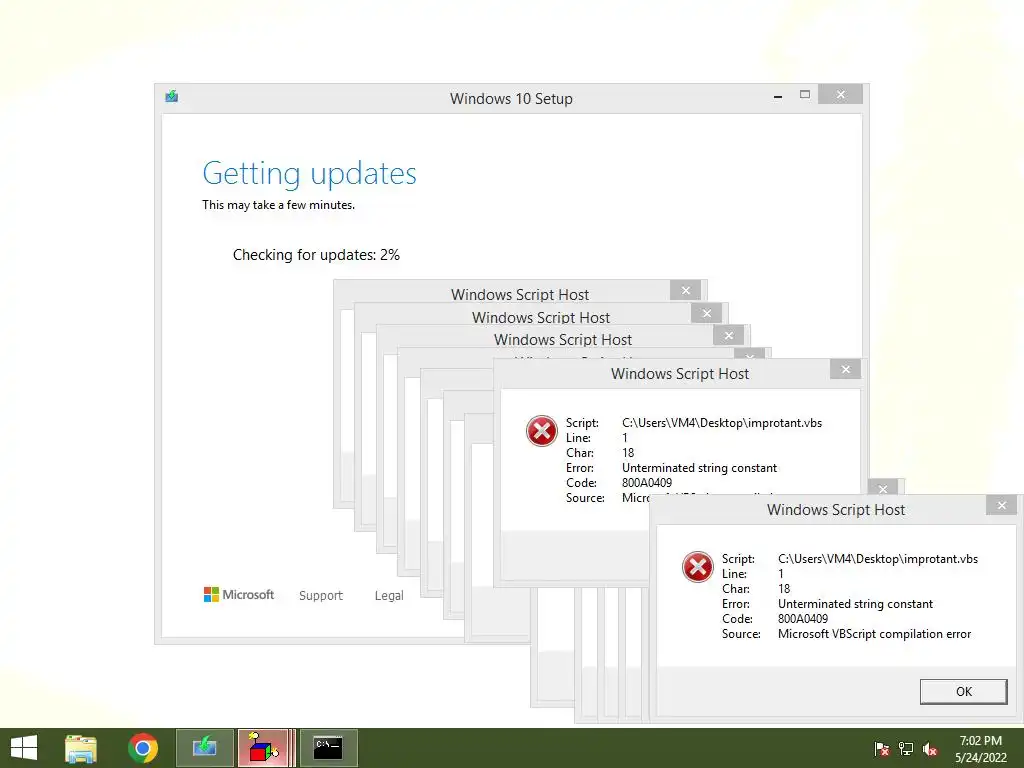Image resolution: width=1024 pixels, height=768 pixels.
Task: Click 'This may take a few minutes.' text
Action: click(278, 205)
